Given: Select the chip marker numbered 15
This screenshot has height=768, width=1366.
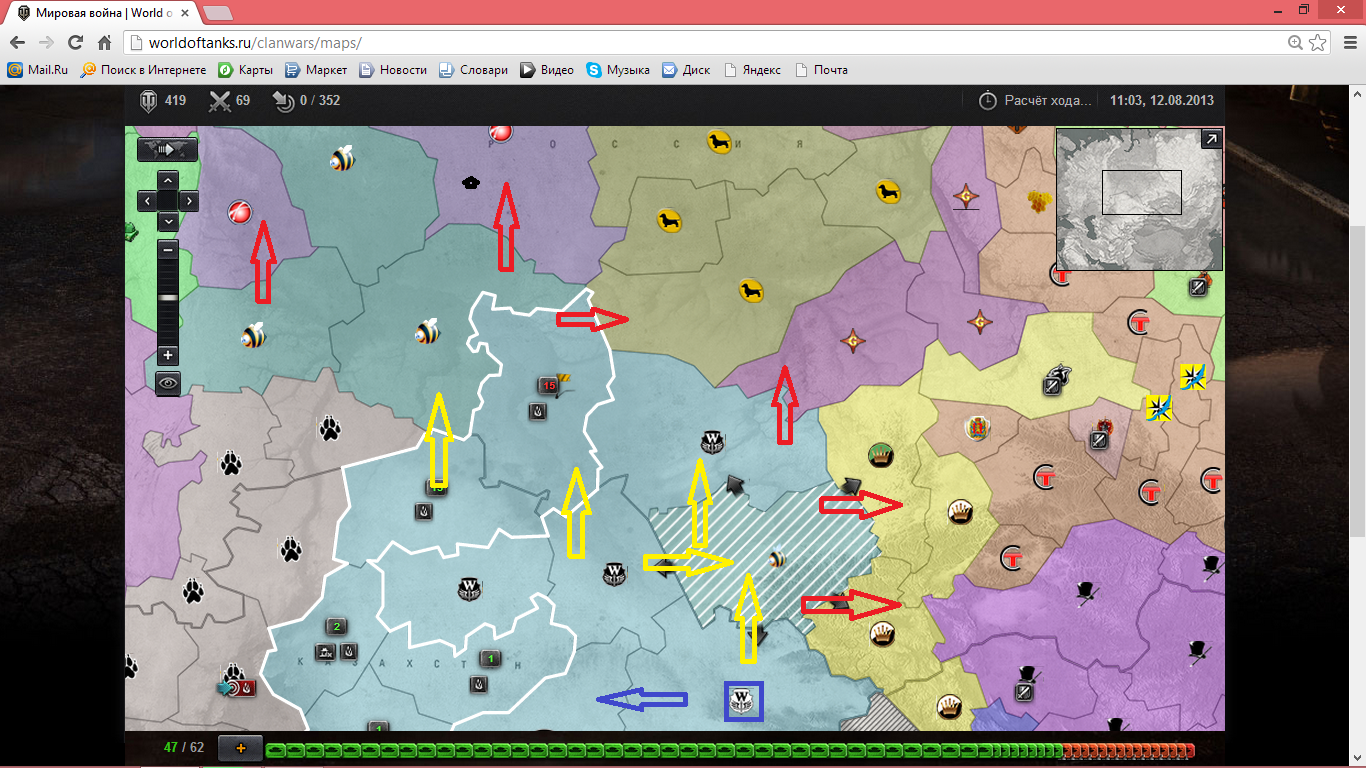Looking at the screenshot, I should tap(548, 385).
